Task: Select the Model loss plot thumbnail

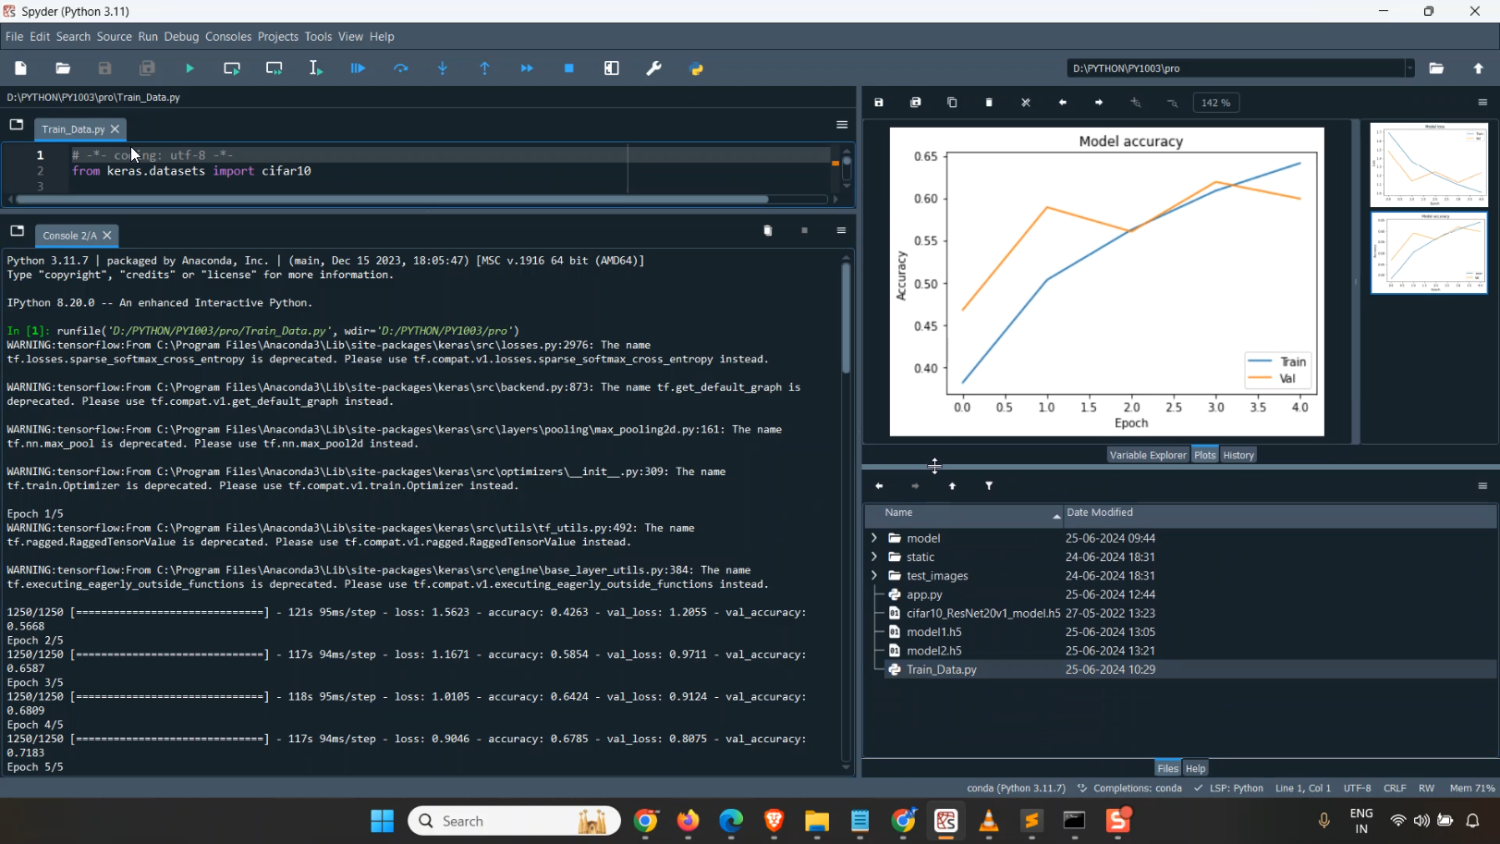Action: 1428,165
